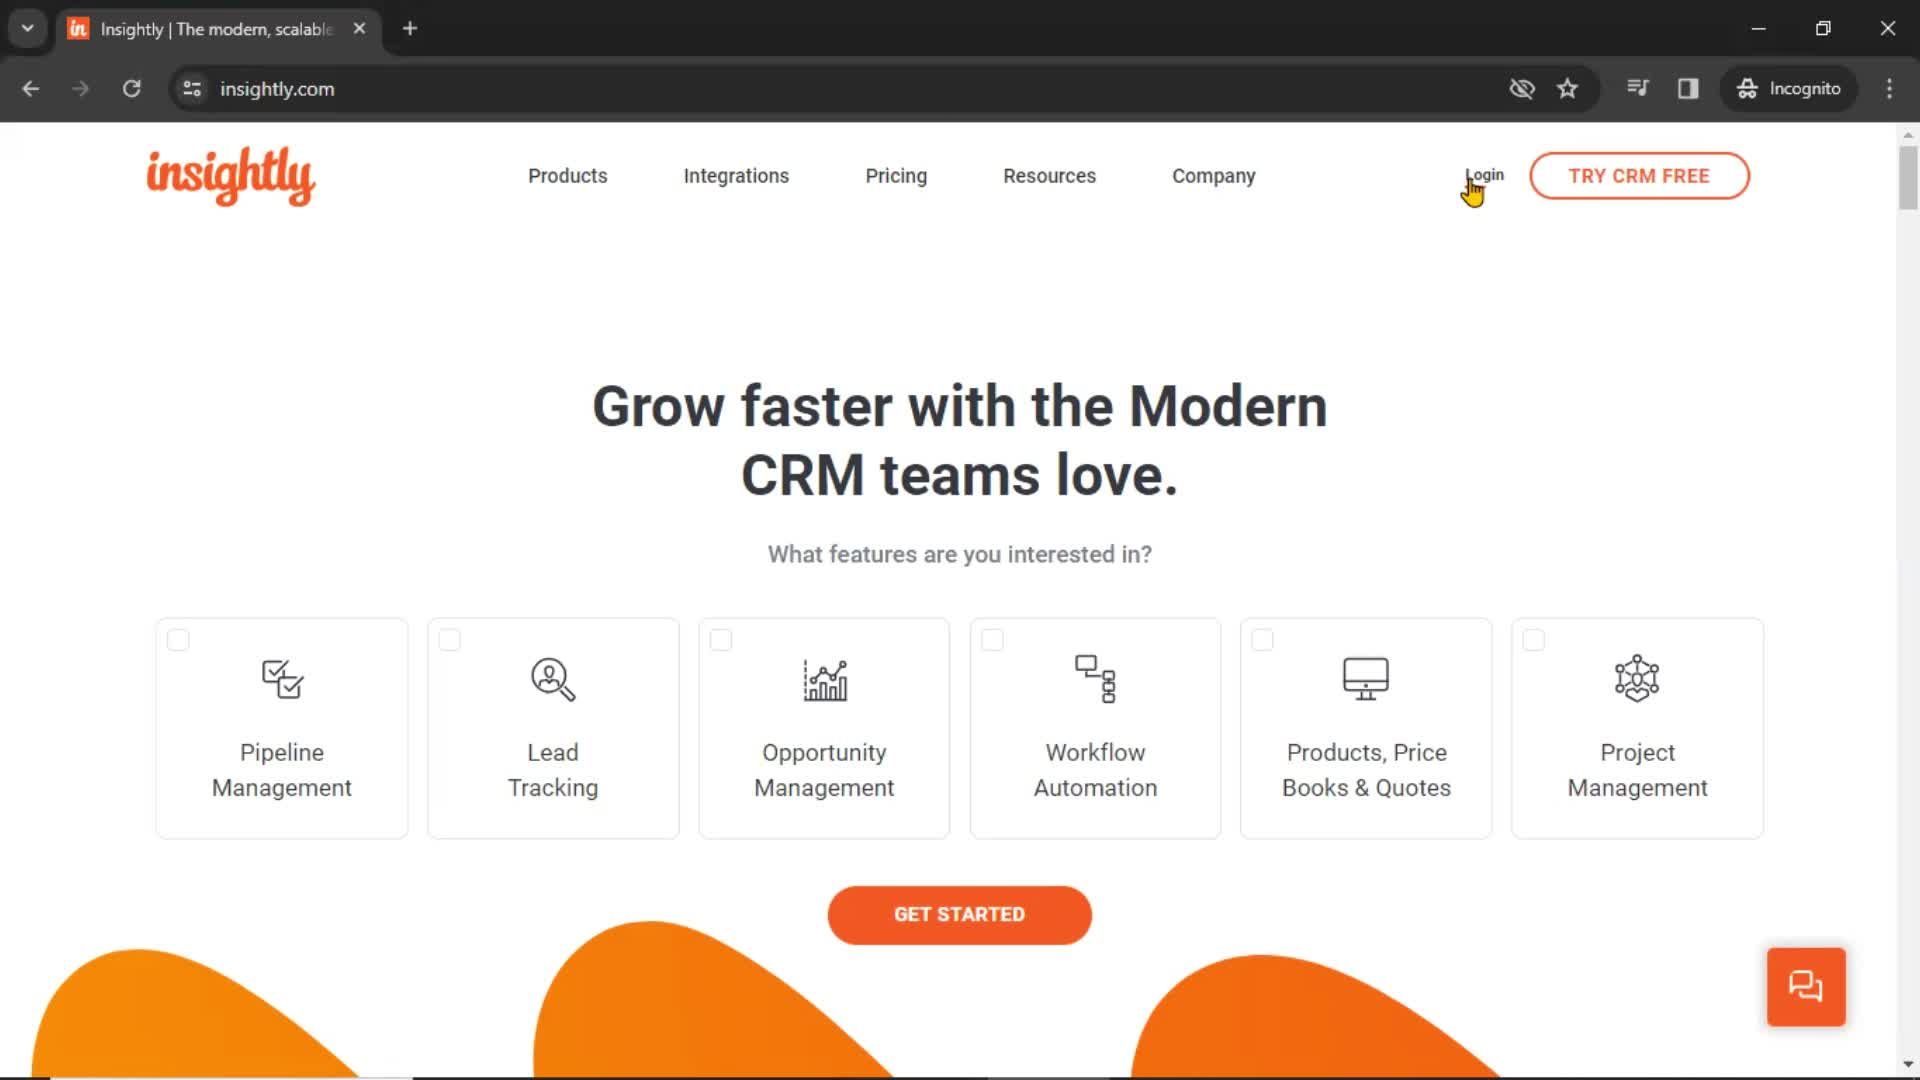Expand the Products menu dropdown
Image resolution: width=1920 pixels, height=1080 pixels.
click(x=566, y=175)
